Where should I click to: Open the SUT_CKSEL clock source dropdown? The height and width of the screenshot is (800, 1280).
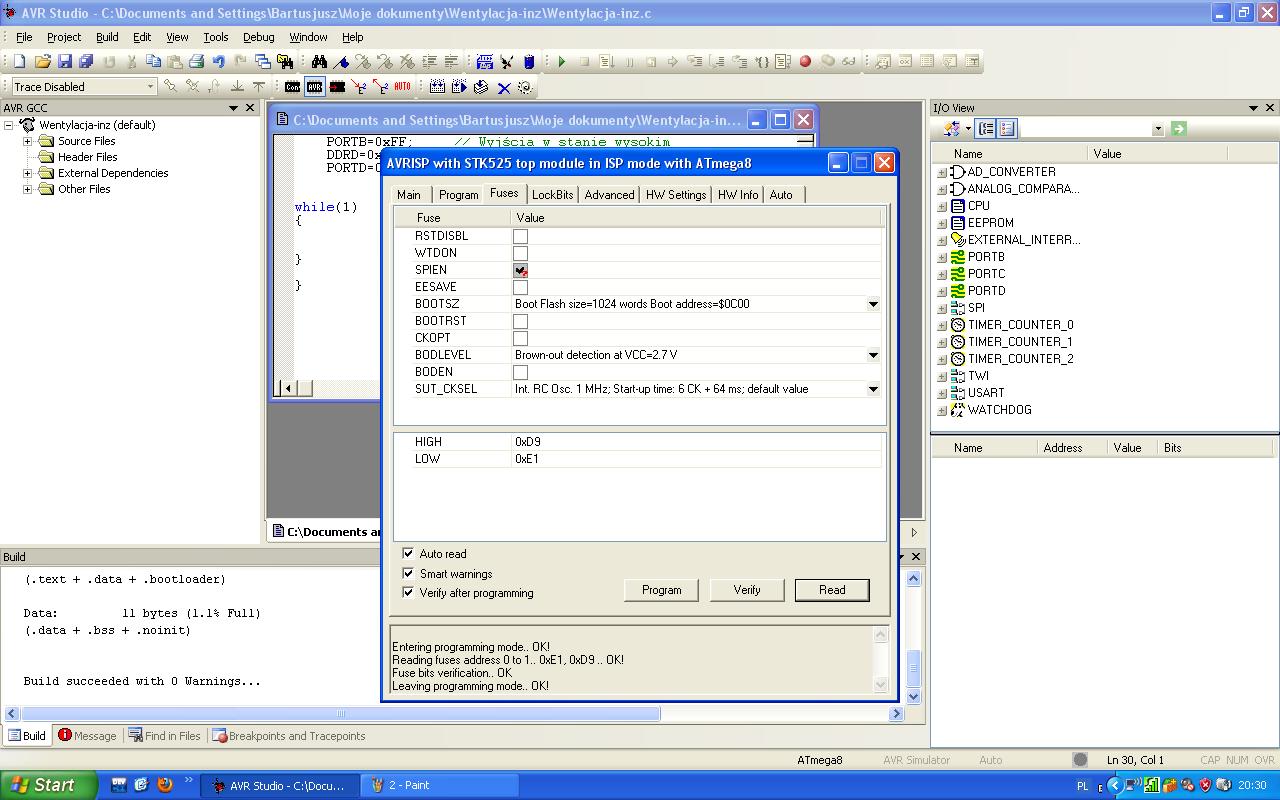(x=873, y=389)
